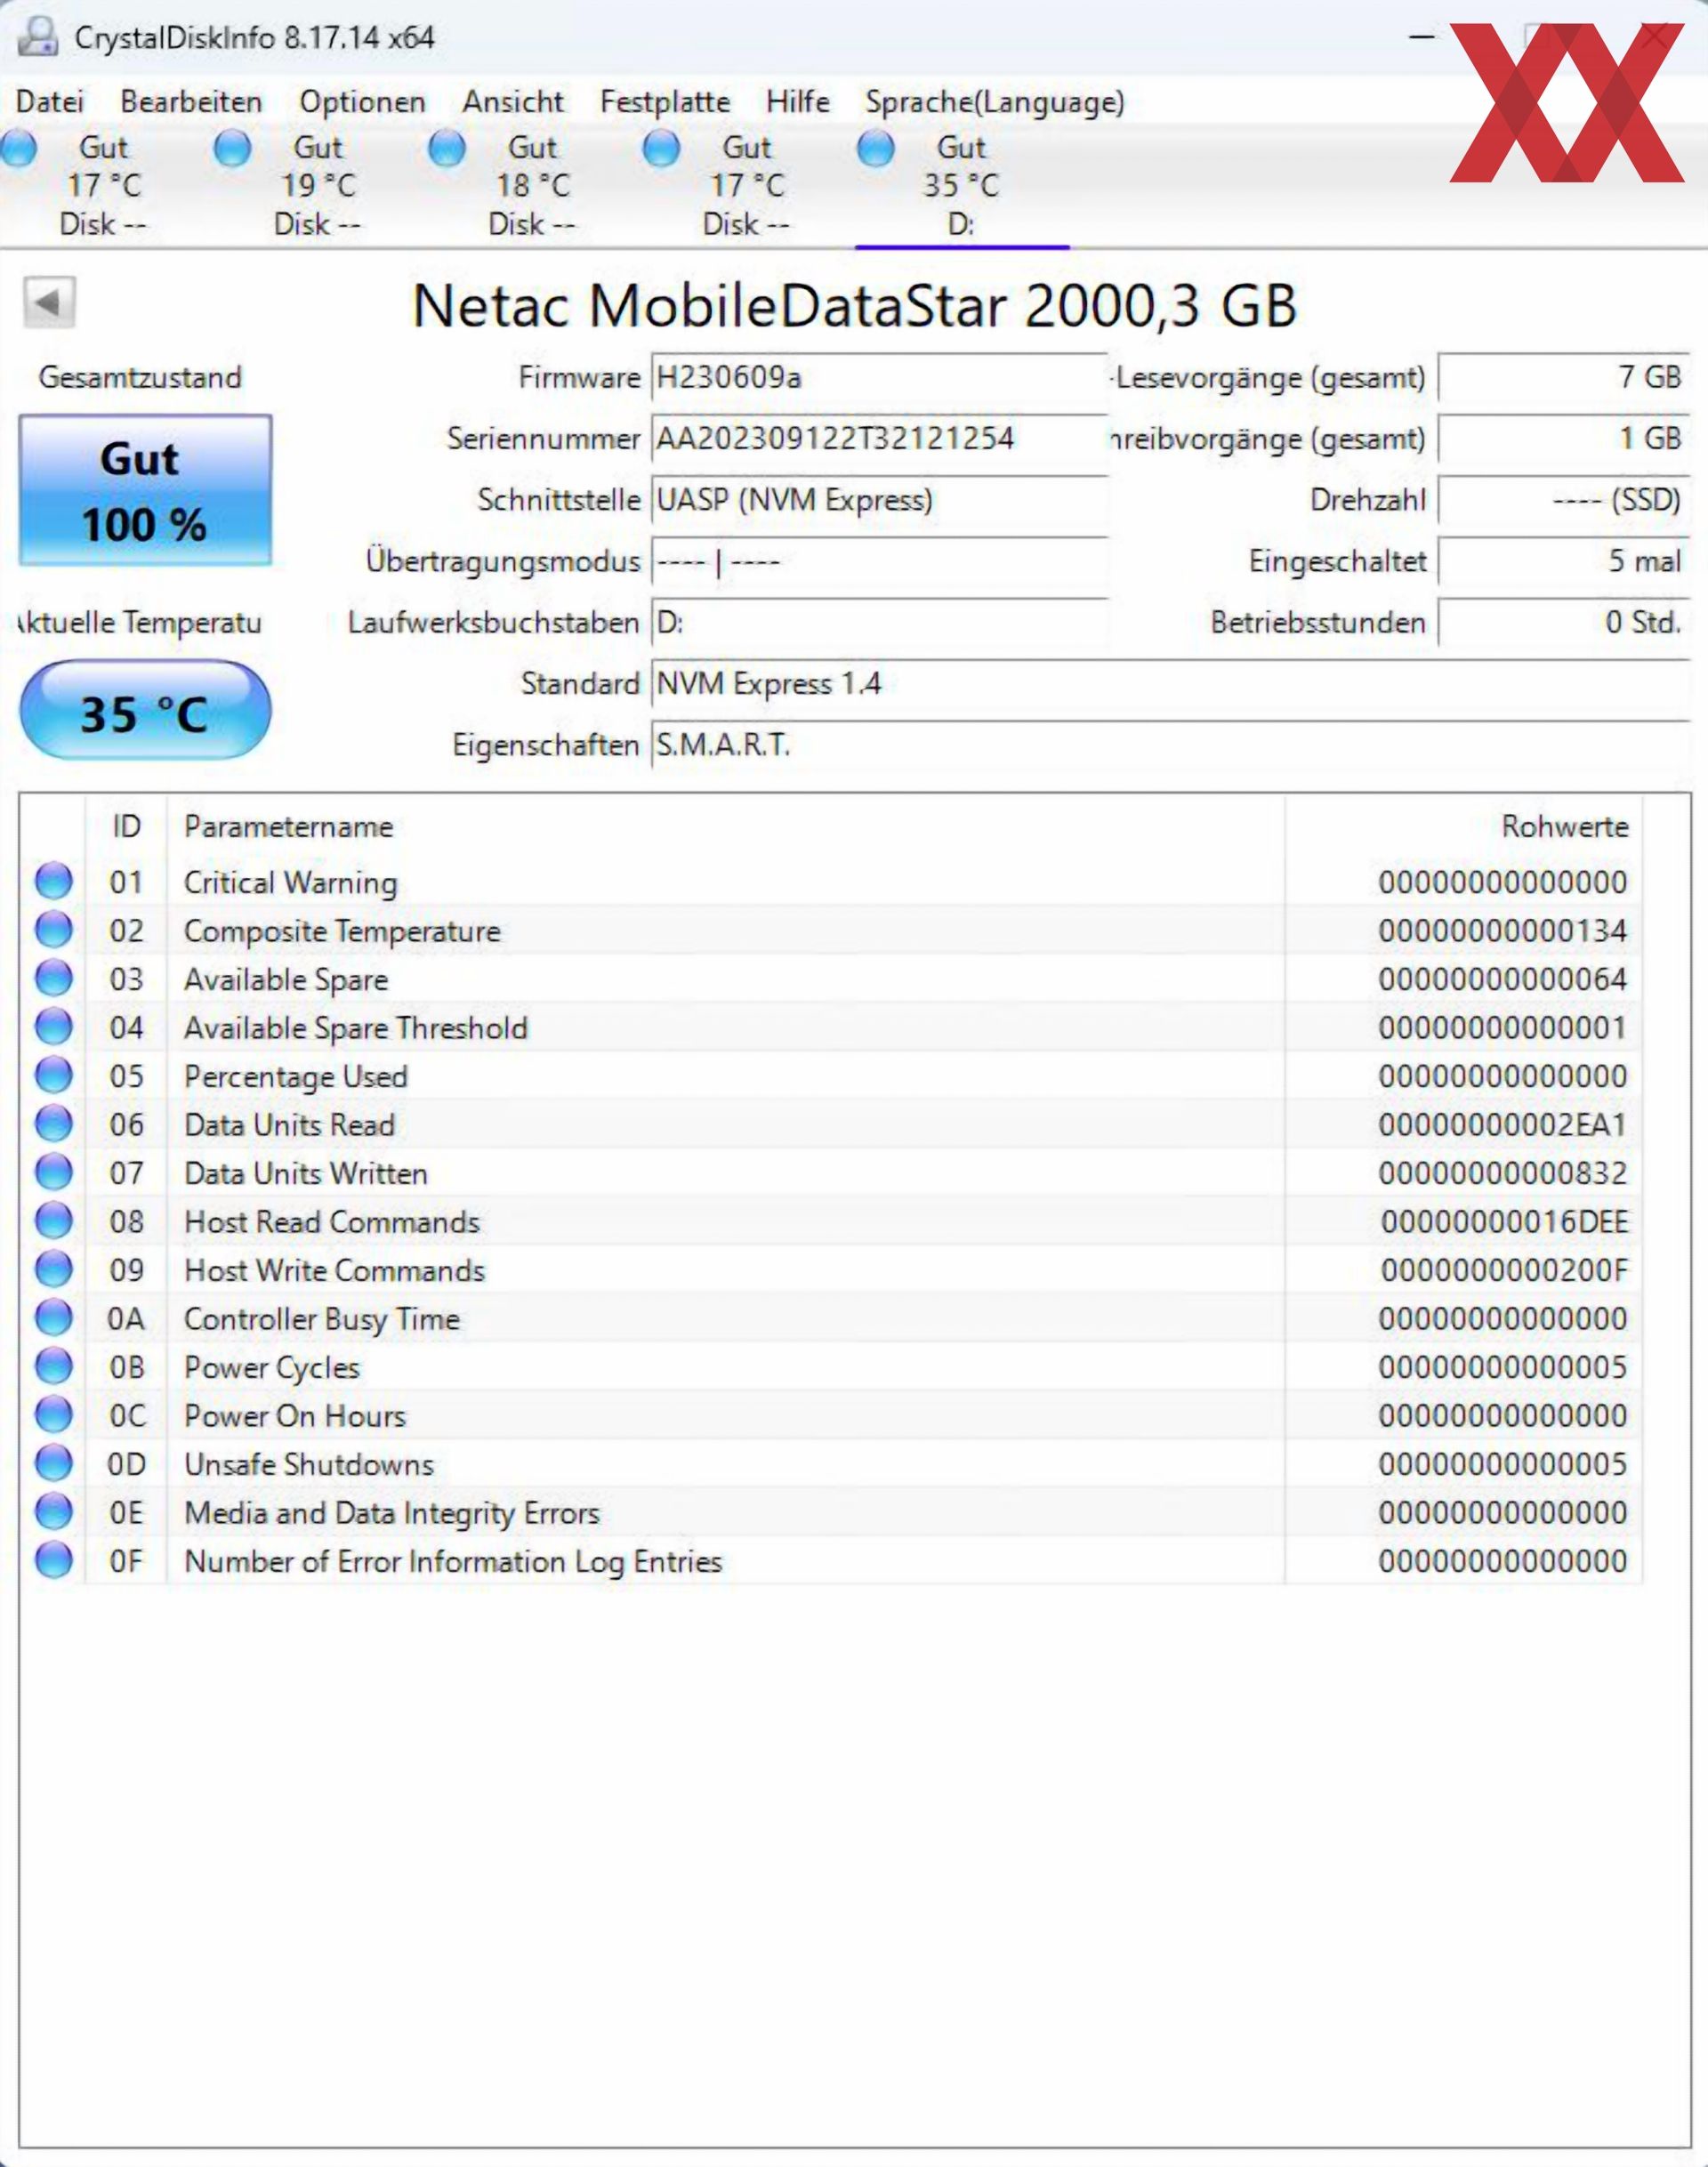The image size is (1708, 2167).
Task: Click the Firmware field H230609a
Action: click(x=878, y=378)
